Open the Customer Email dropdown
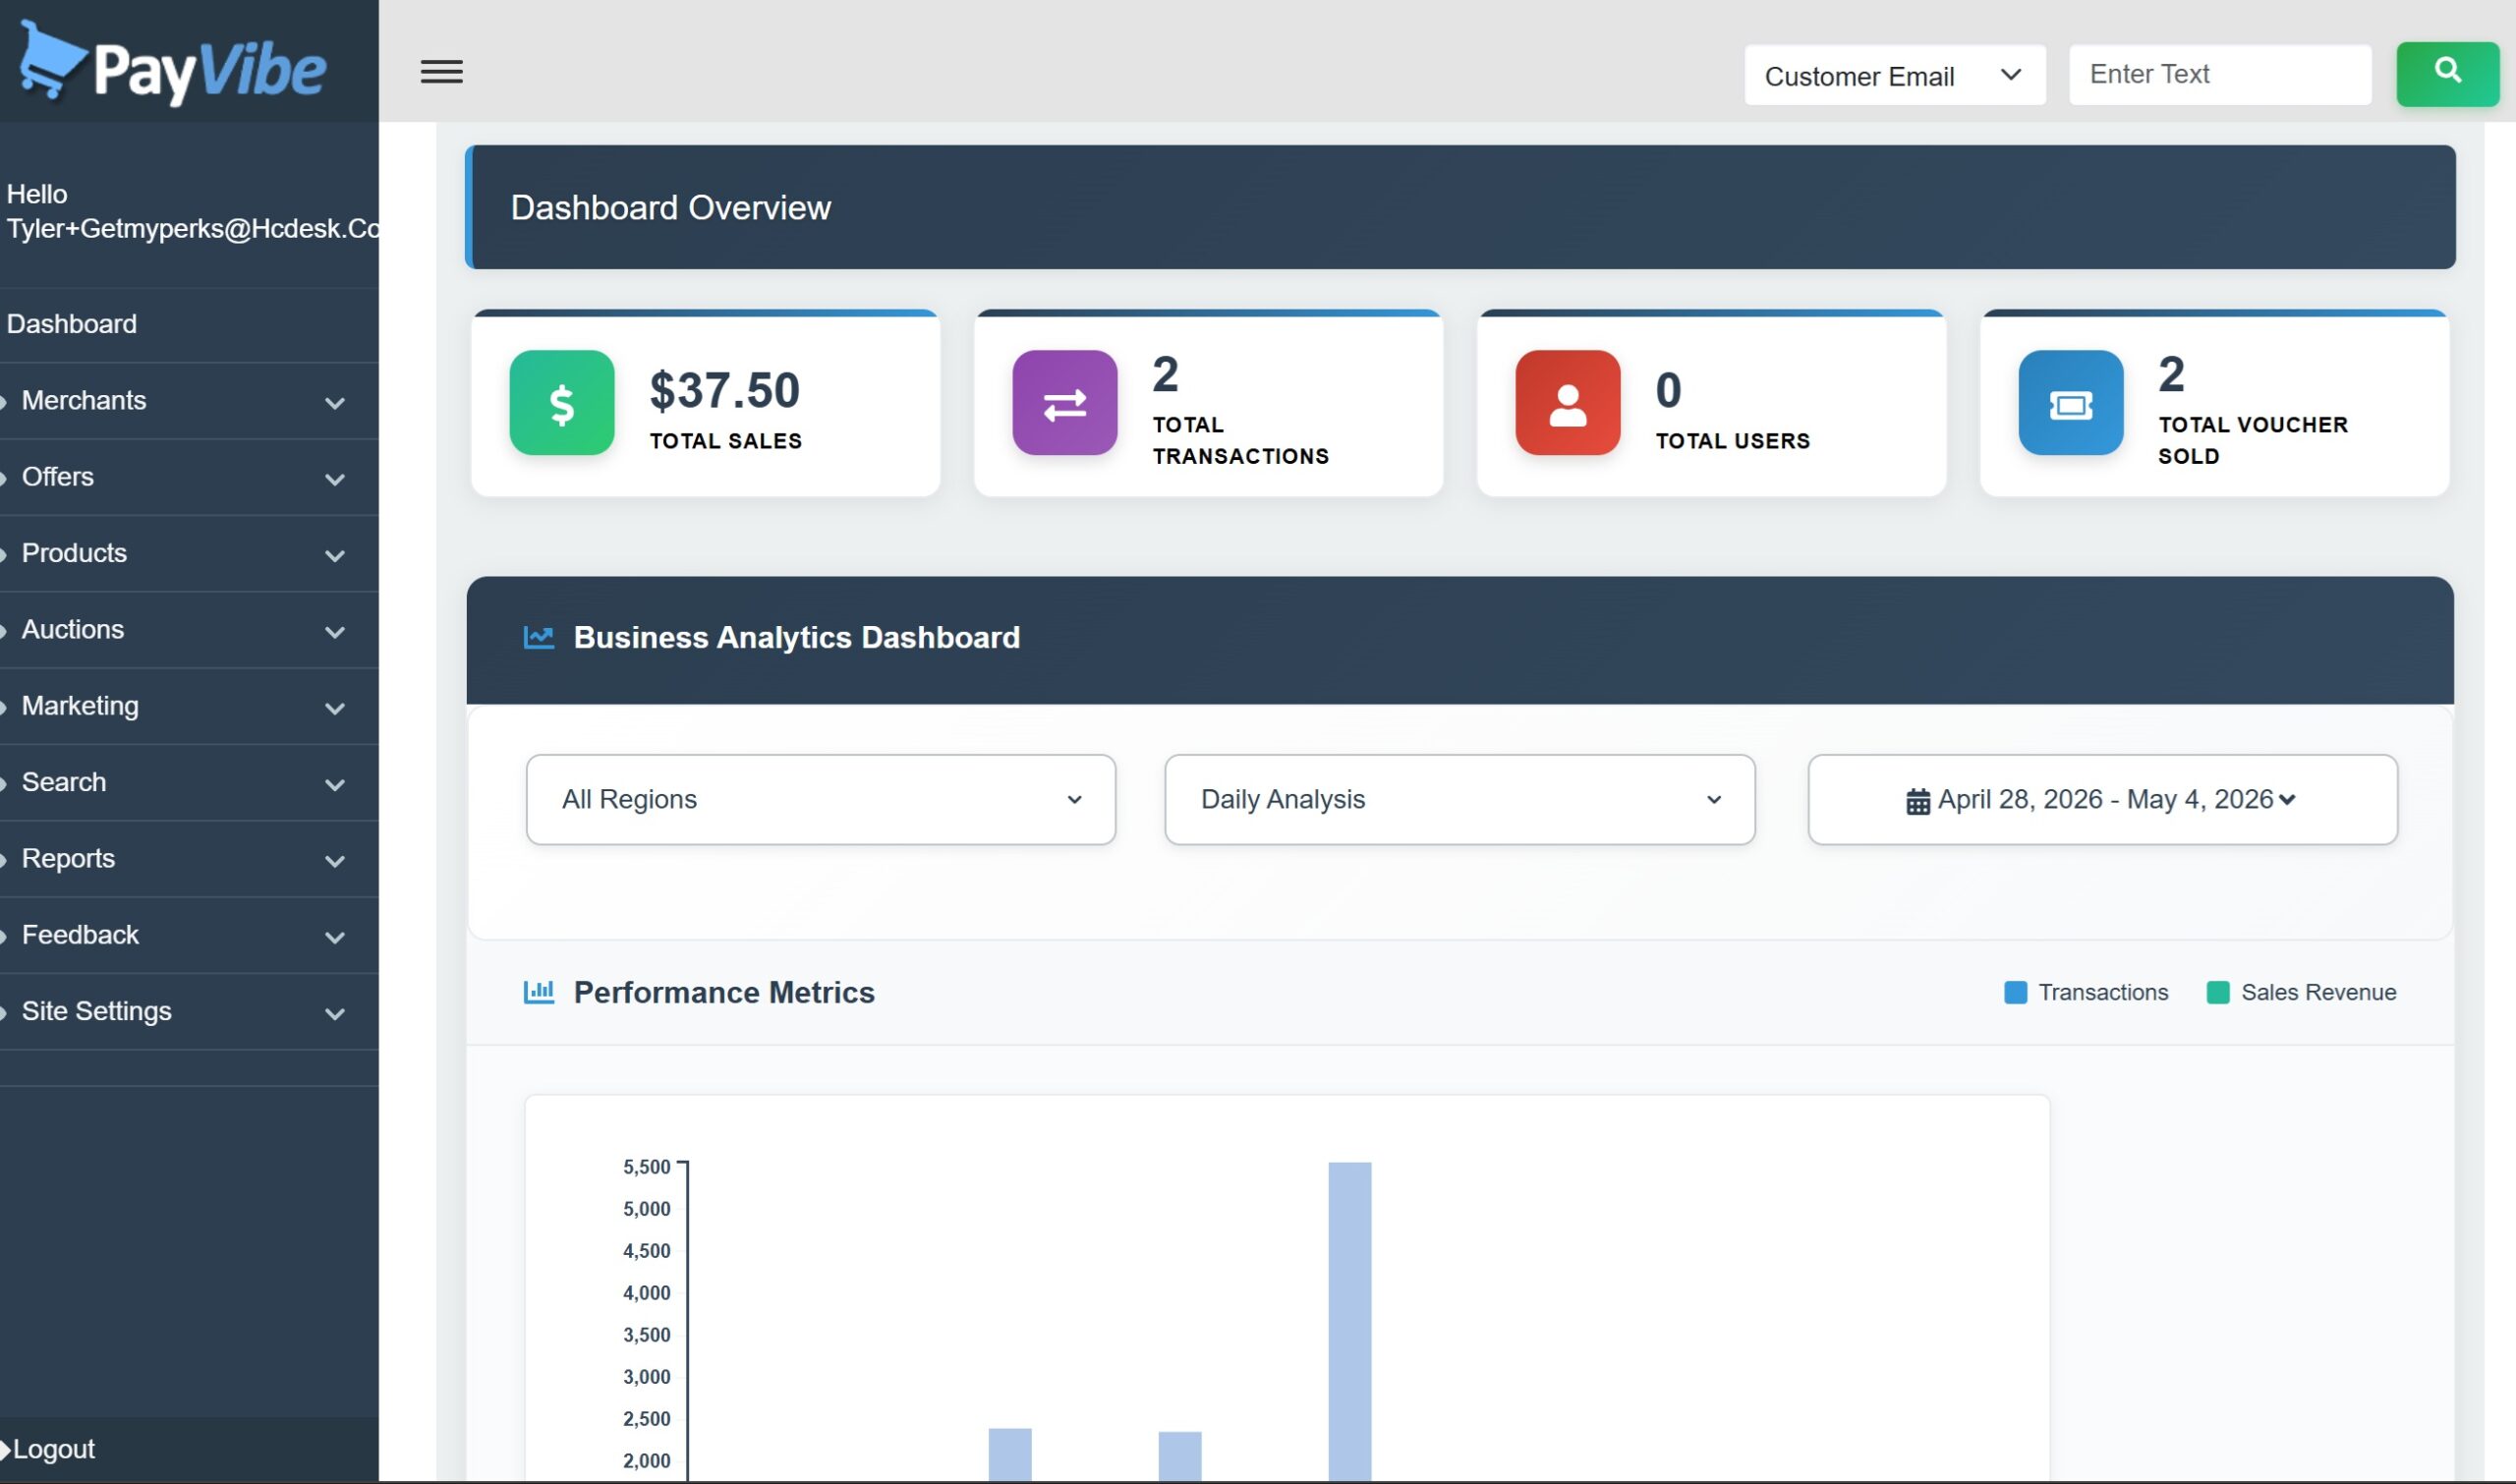Screen dimensions: 2516x1484 1895,75
